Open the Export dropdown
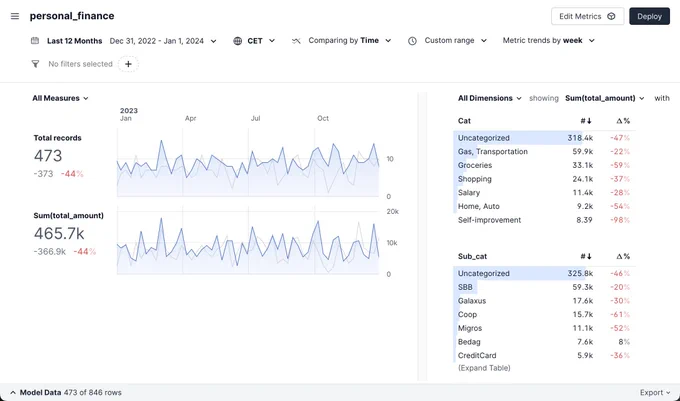The height and width of the screenshot is (401, 680). (655, 392)
